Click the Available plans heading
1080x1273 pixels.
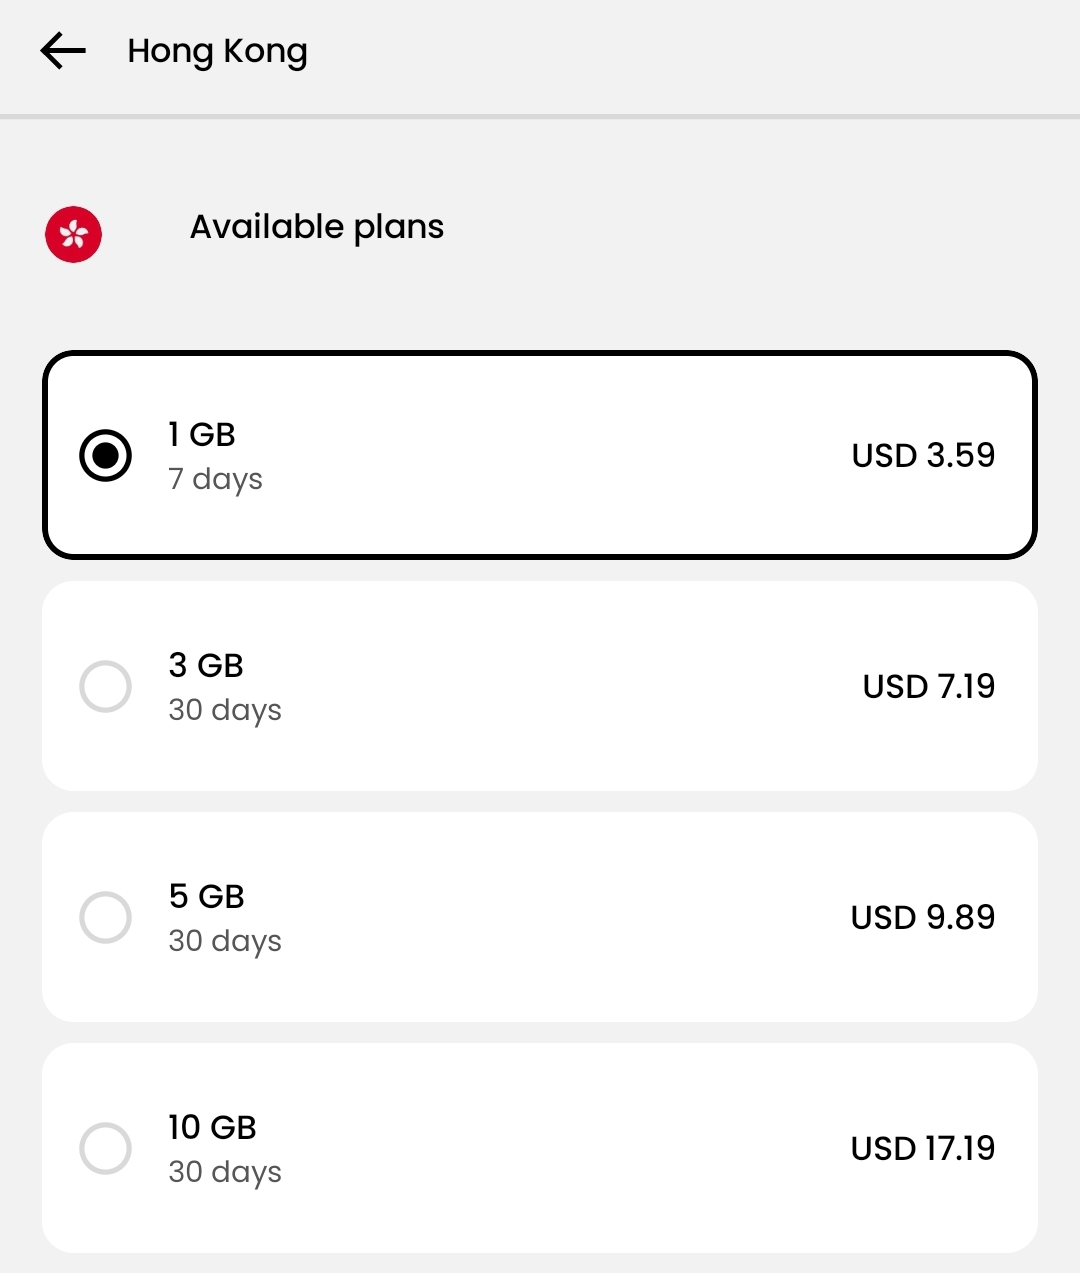(317, 227)
